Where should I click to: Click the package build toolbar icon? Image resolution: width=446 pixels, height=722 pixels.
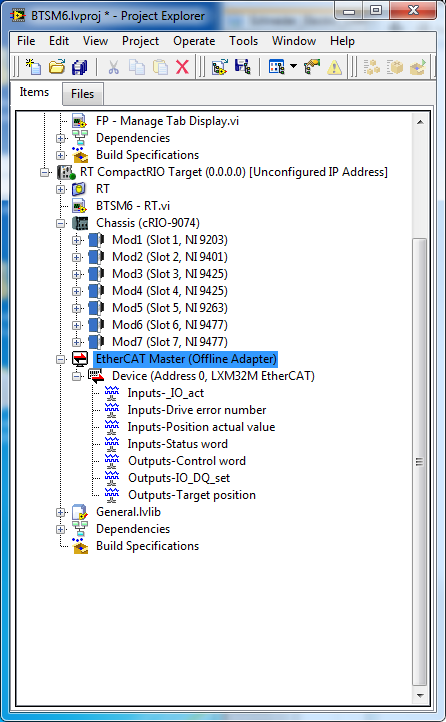click(x=394, y=67)
